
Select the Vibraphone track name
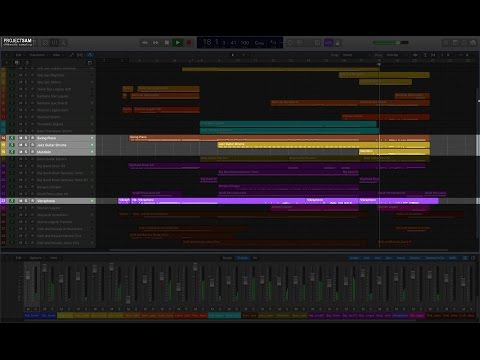(46, 201)
